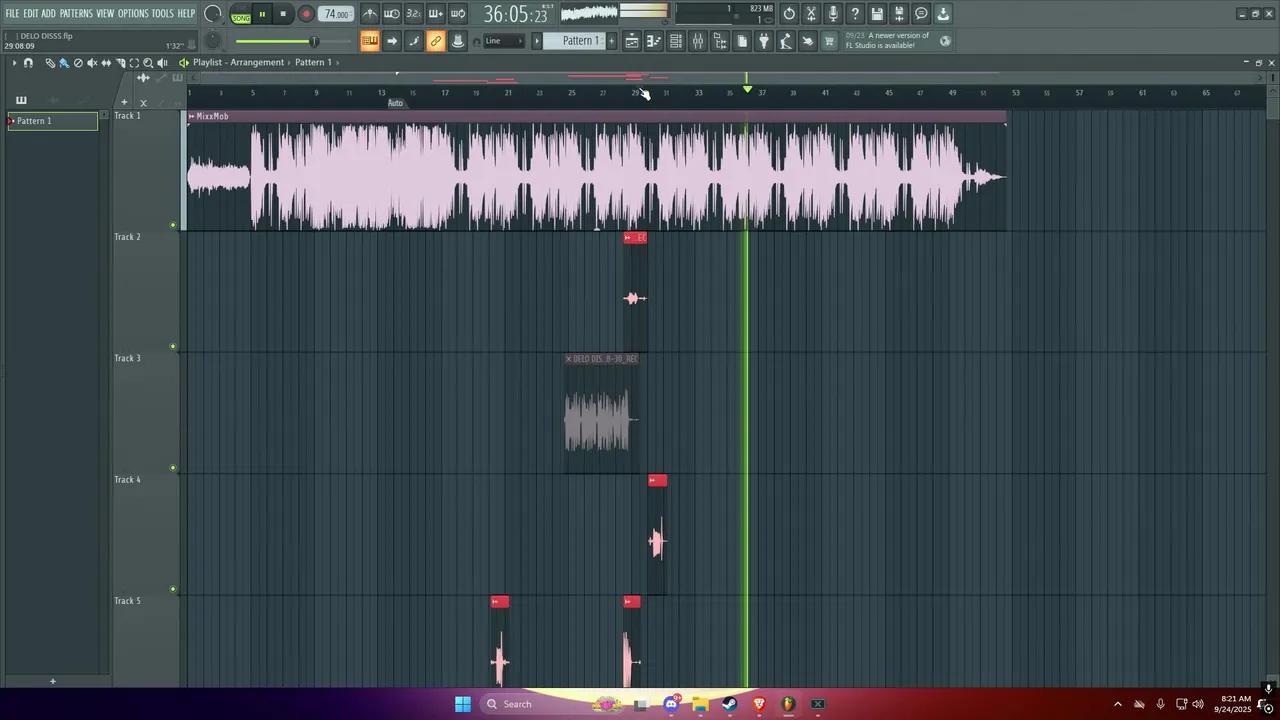Toggle mute switch for Track 2
The image size is (1280, 720).
click(173, 347)
